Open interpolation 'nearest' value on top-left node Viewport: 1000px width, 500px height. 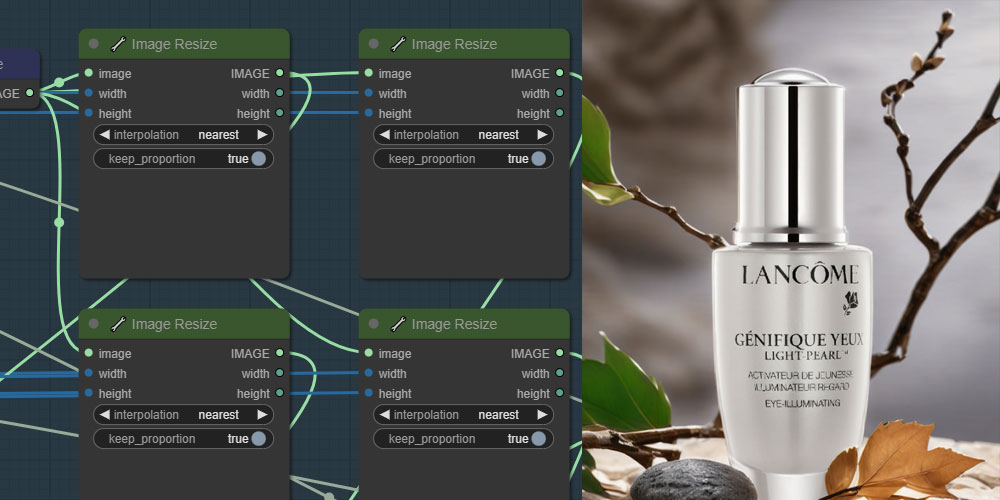point(219,135)
